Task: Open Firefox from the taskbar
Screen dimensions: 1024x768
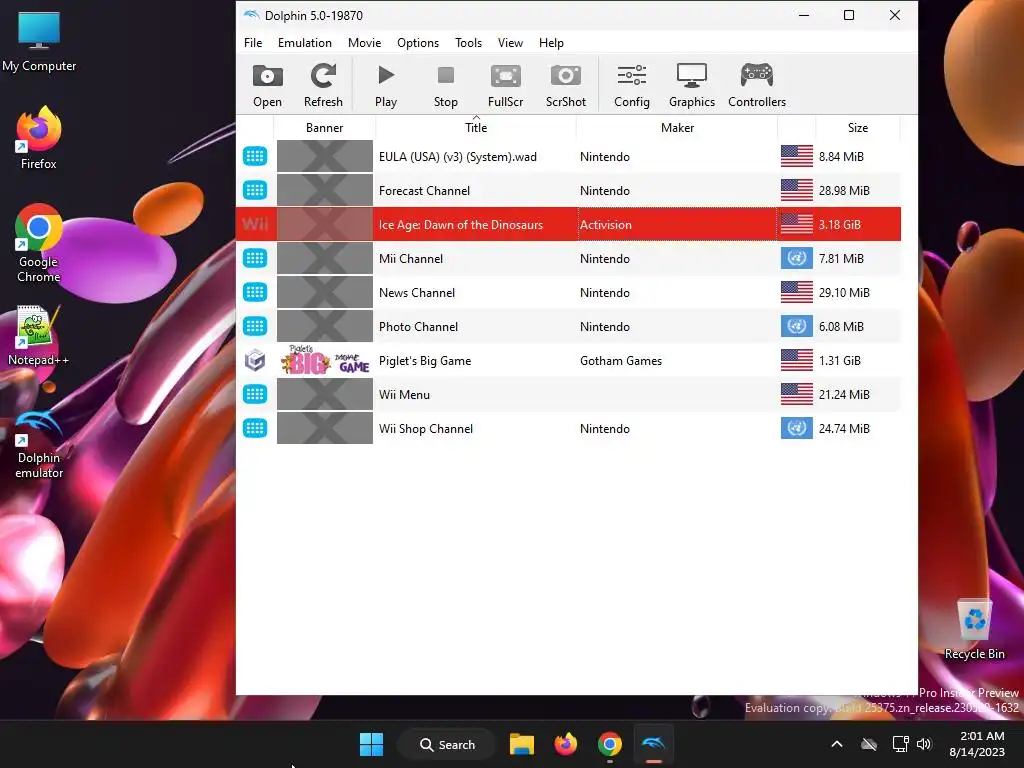Action: tap(566, 744)
